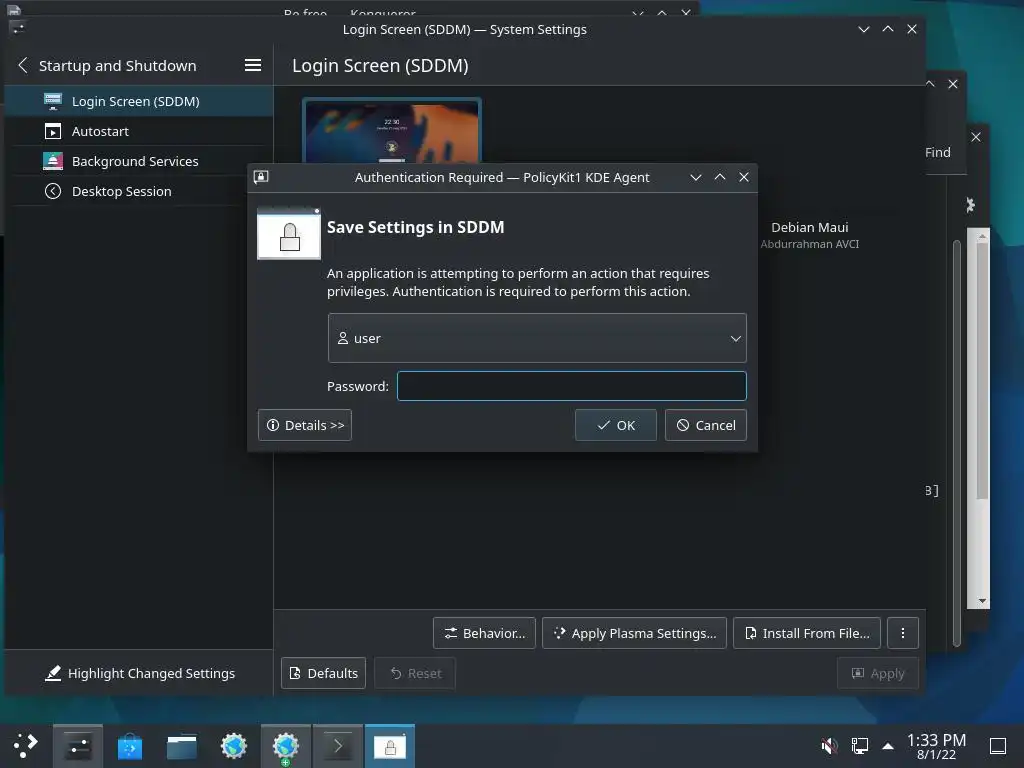Expand hidden system tray icons
This screenshot has width=1024, height=768.
[x=888, y=745]
